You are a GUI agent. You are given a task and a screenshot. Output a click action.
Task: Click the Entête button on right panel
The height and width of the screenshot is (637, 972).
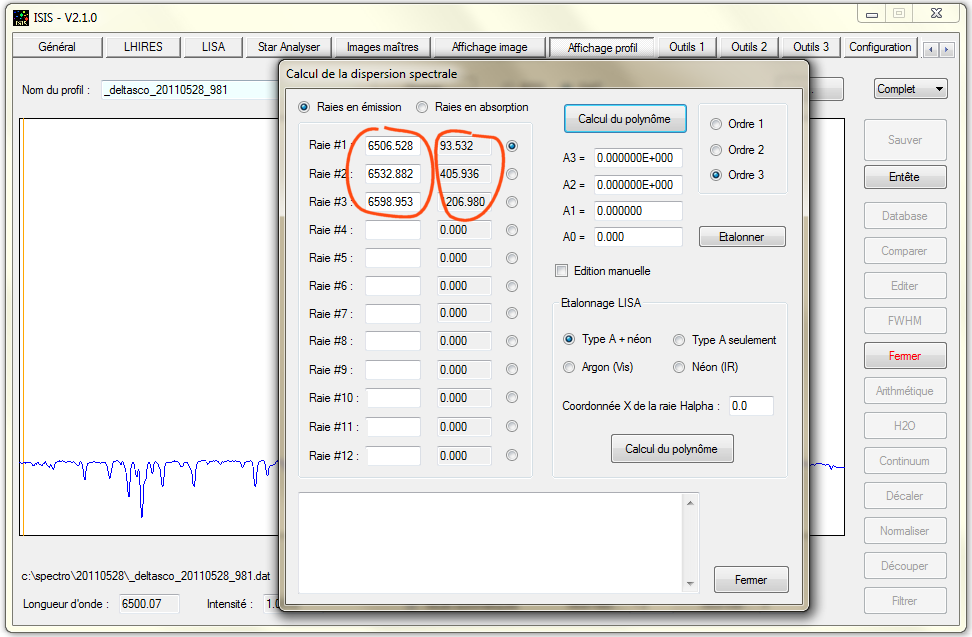(904, 177)
